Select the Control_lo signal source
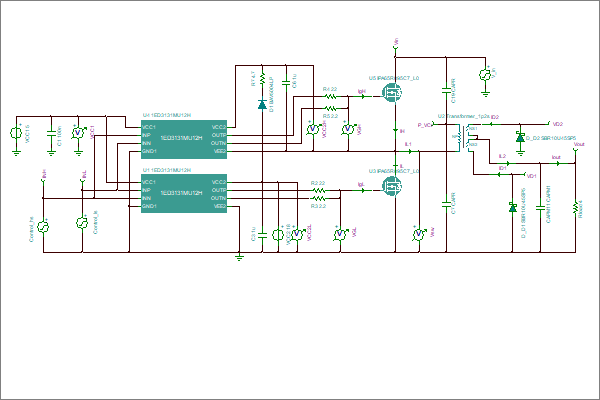600x400 pixels. click(x=82, y=222)
